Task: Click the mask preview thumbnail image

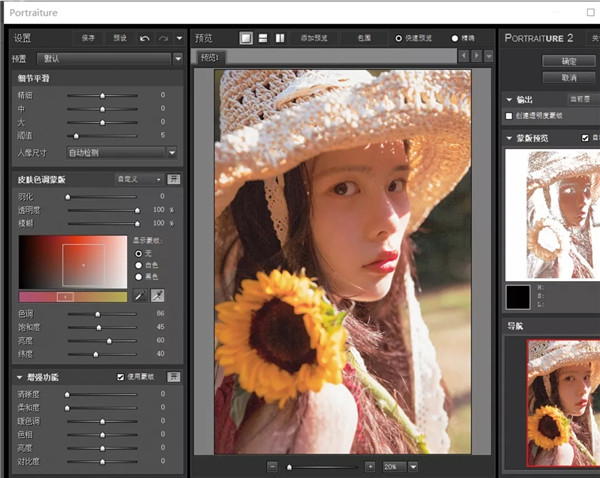Action: (x=553, y=215)
